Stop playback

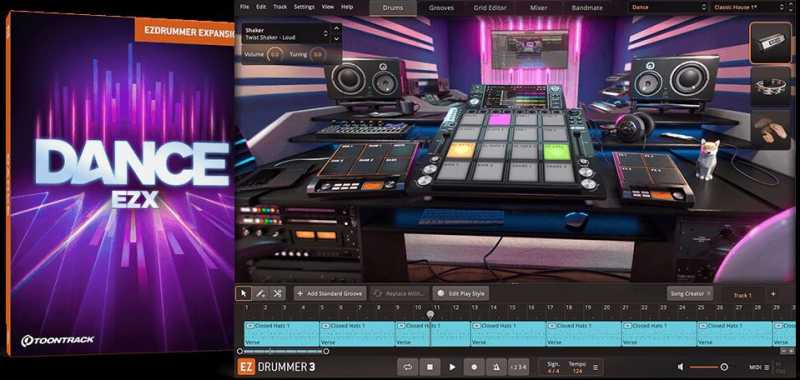coord(430,367)
